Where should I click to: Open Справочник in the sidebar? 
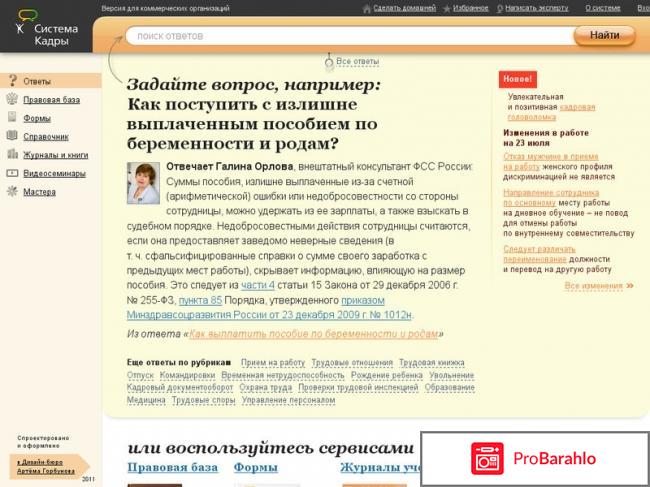(46, 136)
